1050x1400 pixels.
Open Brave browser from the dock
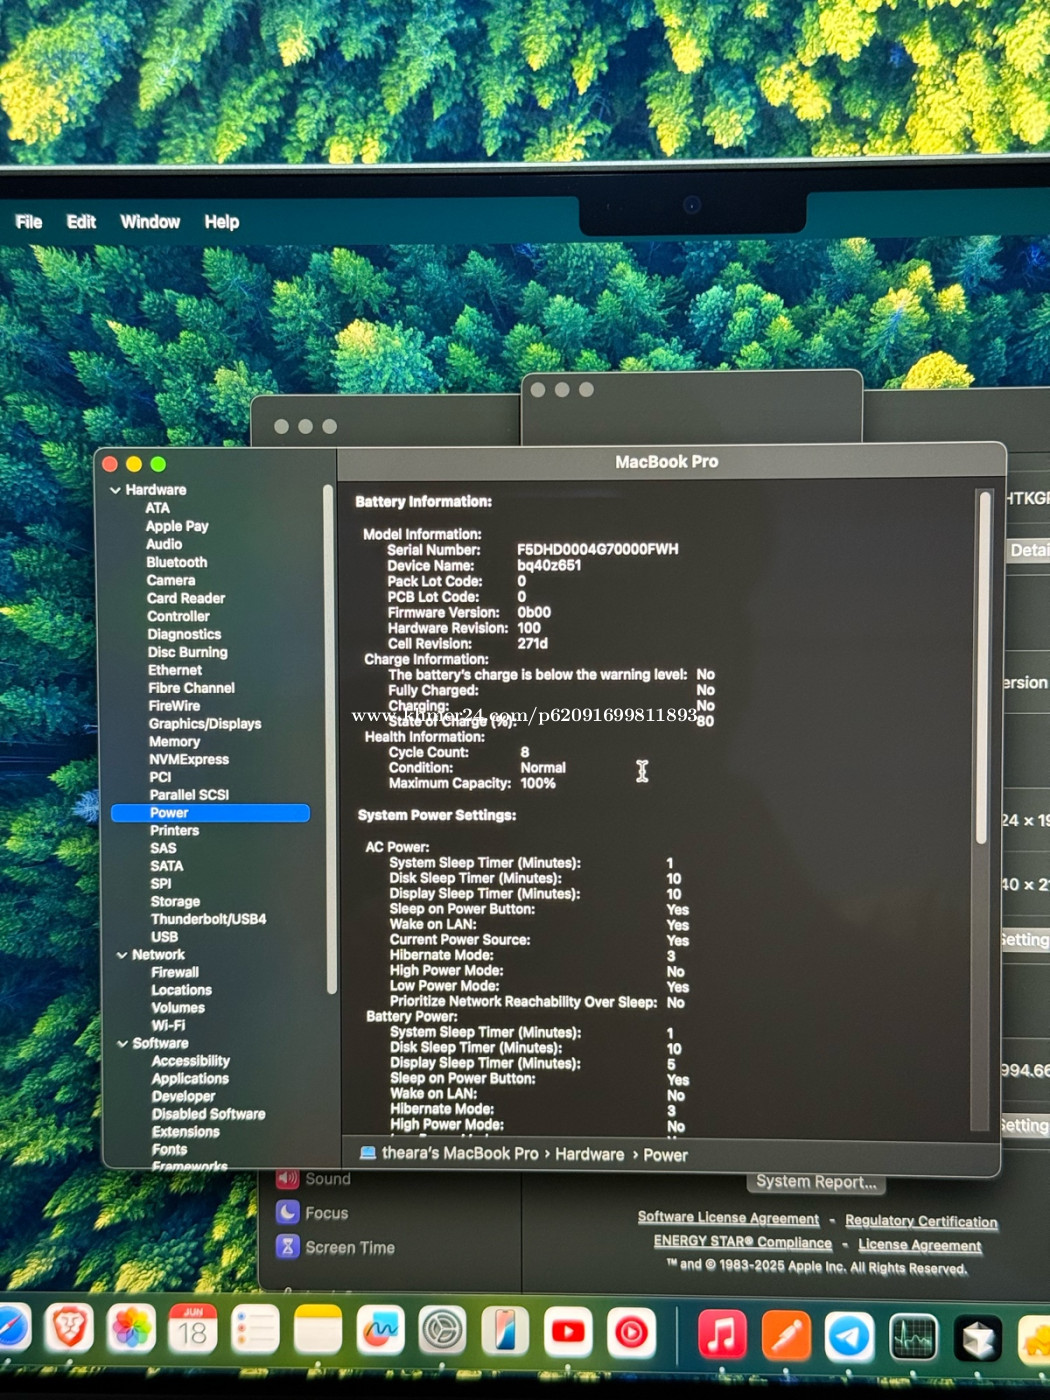[x=69, y=1329]
